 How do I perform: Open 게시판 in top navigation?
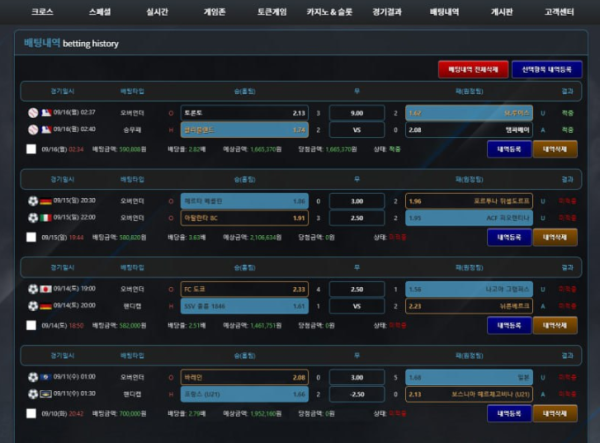tap(502, 12)
